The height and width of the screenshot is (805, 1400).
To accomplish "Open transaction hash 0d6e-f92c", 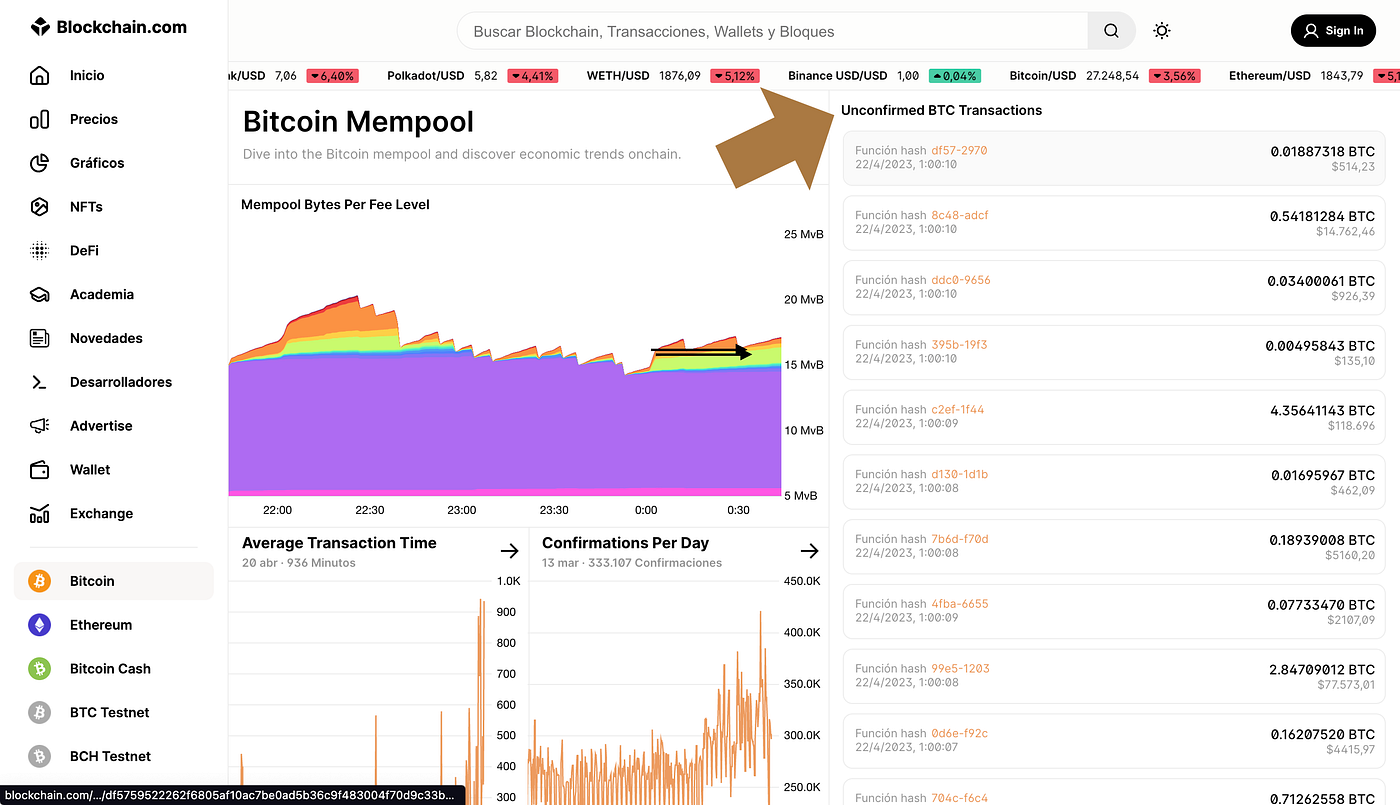I will (959, 733).
